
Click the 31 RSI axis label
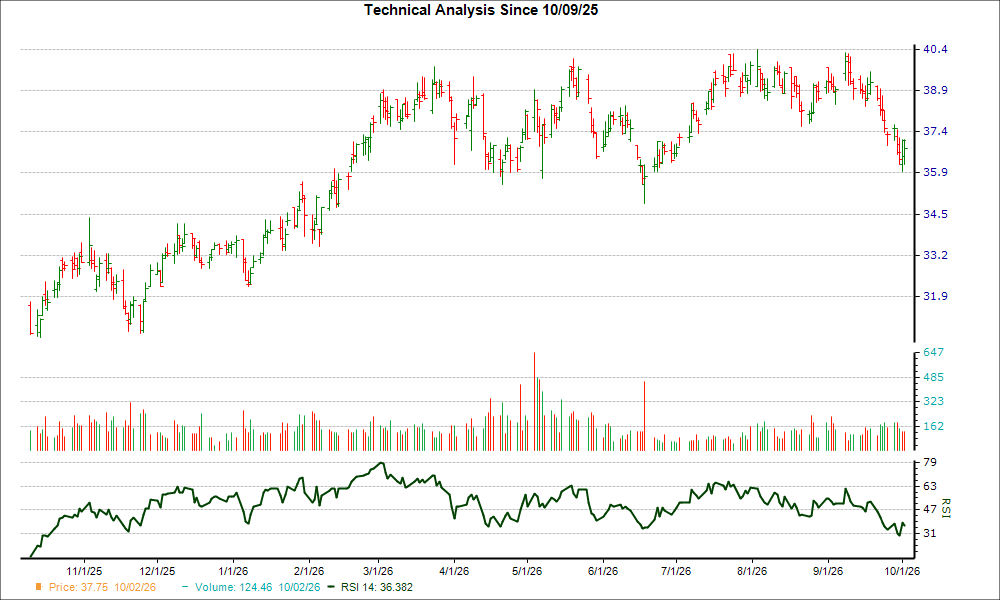point(930,533)
